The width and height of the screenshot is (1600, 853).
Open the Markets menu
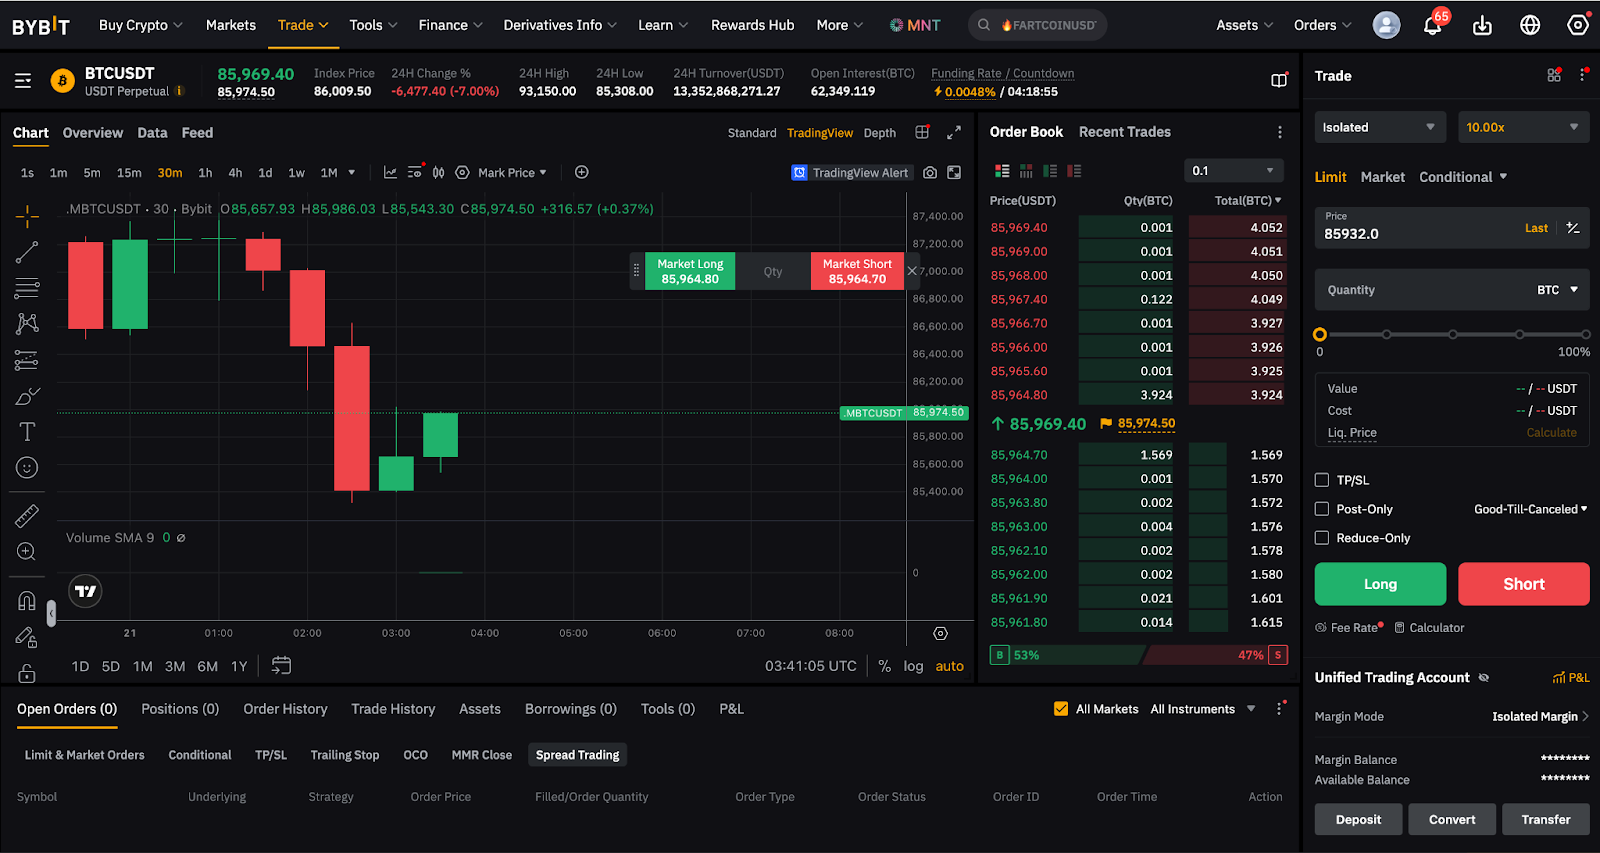pyautogui.click(x=231, y=25)
